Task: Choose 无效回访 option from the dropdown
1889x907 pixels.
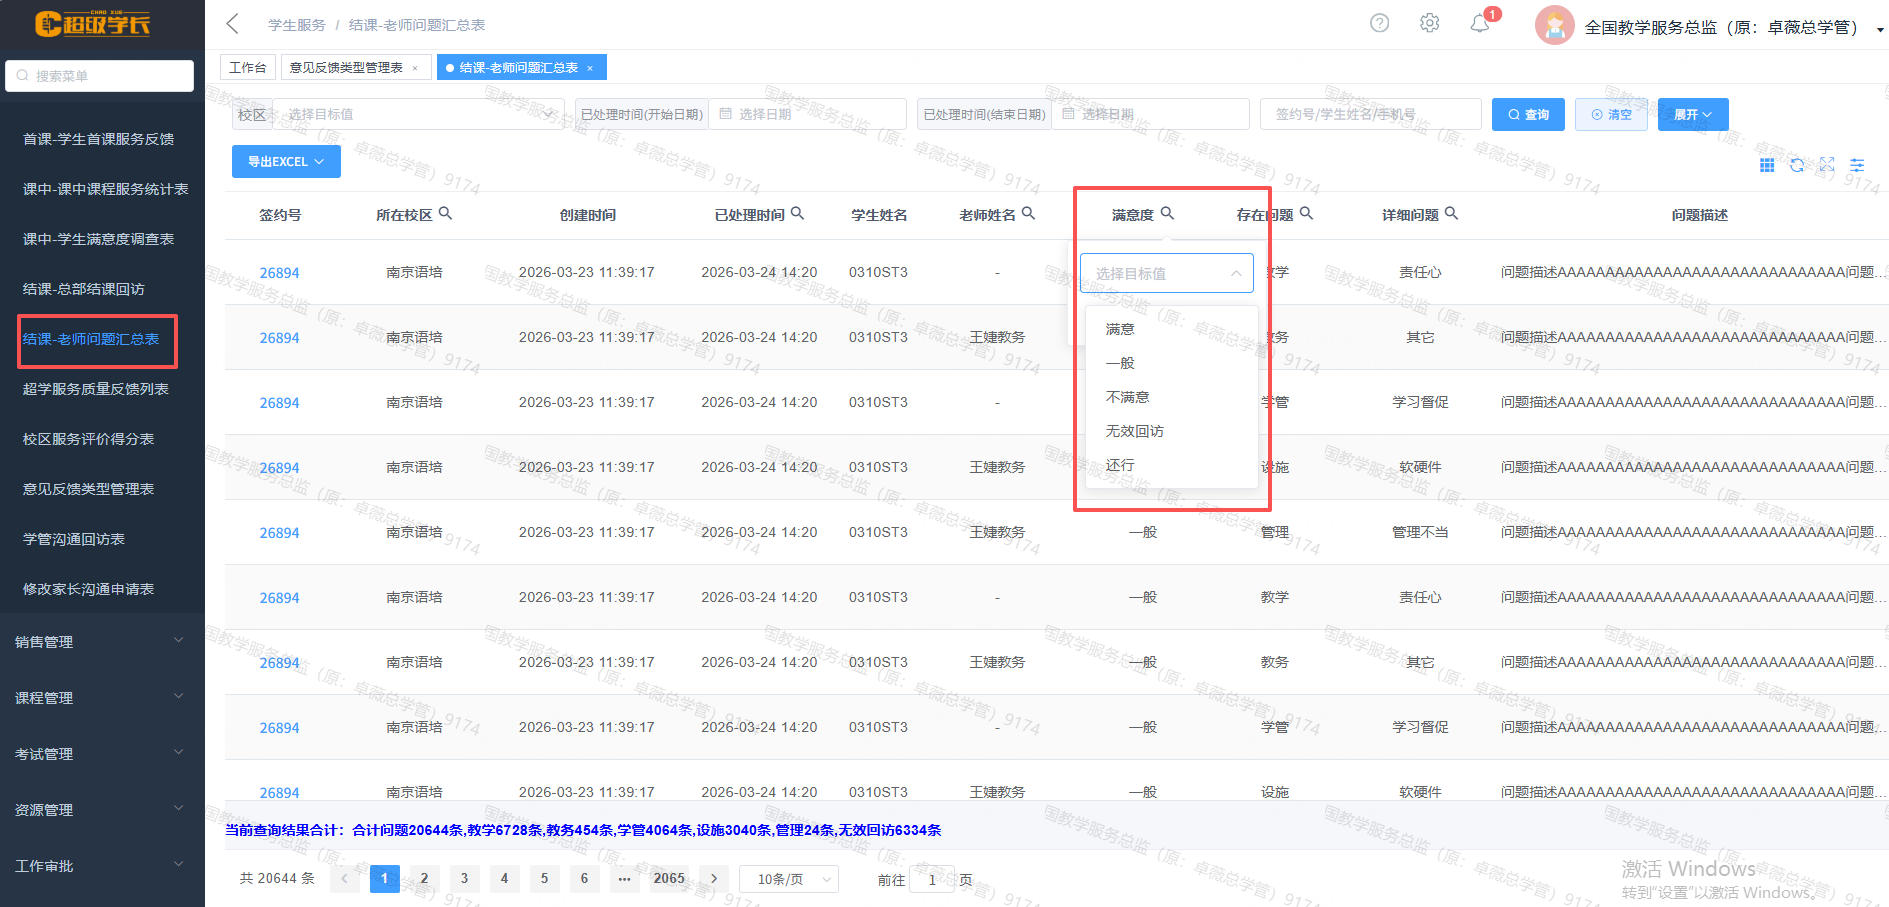Action: pos(1134,431)
